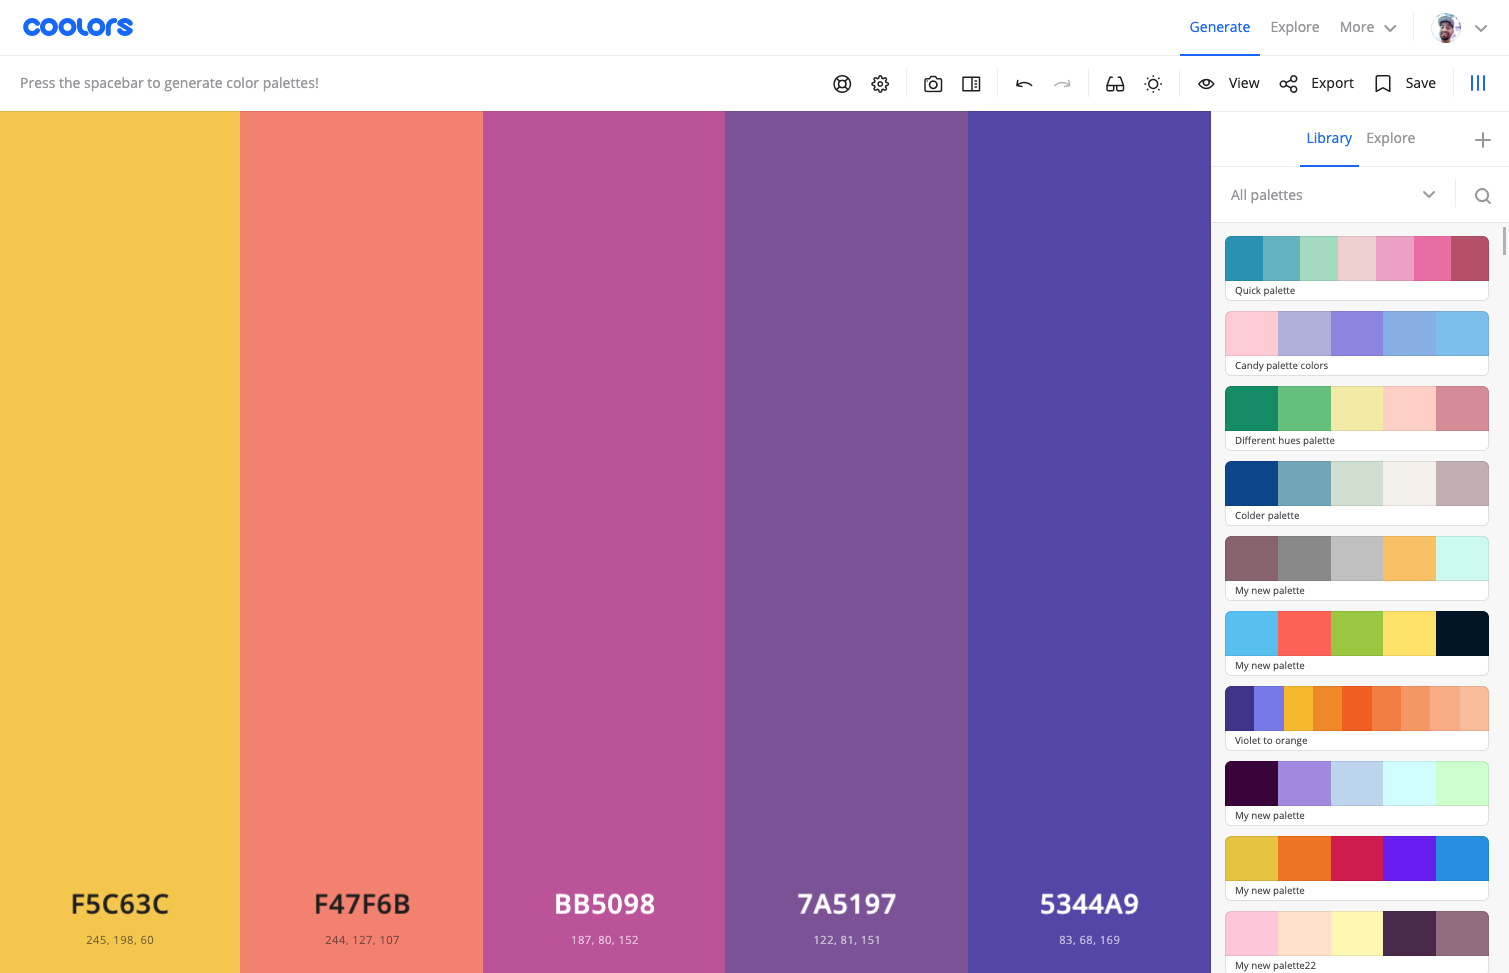Screen dimensions: 1509x973
Task: Collapse the library sidebar with the bars icon
Action: [x=1477, y=83]
